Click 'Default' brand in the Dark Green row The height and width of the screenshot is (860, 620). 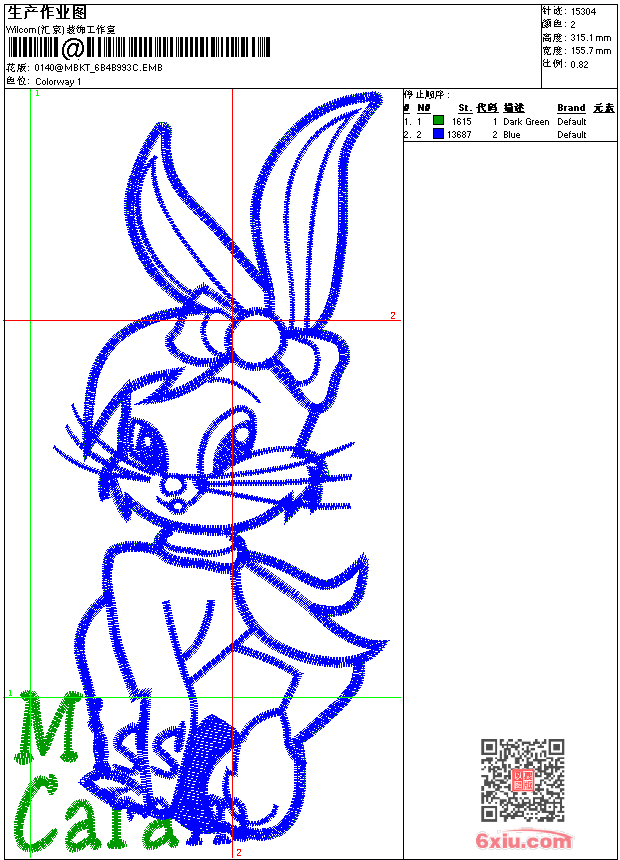[571, 122]
